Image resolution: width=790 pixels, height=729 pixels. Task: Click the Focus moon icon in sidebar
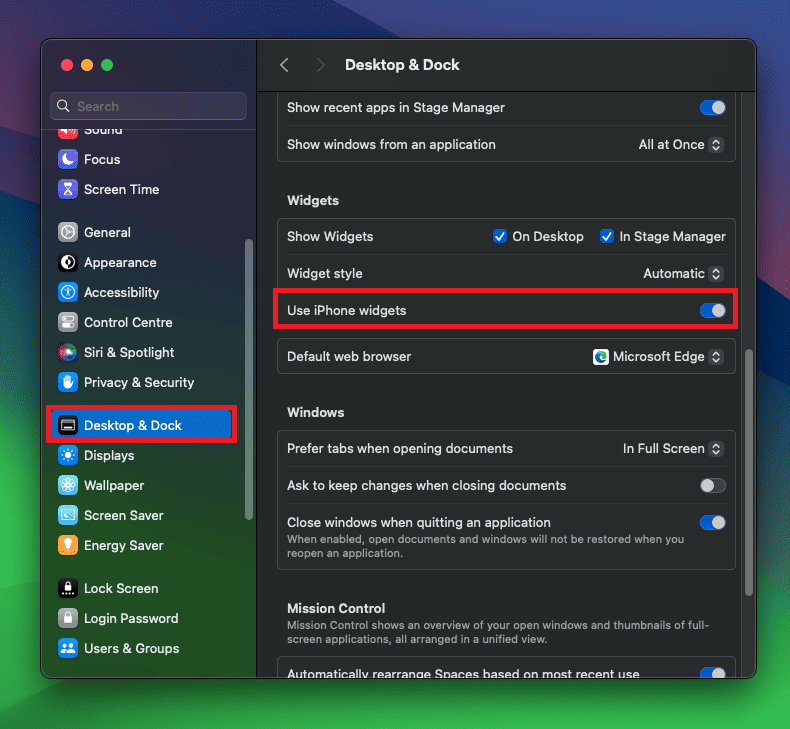pos(68,159)
